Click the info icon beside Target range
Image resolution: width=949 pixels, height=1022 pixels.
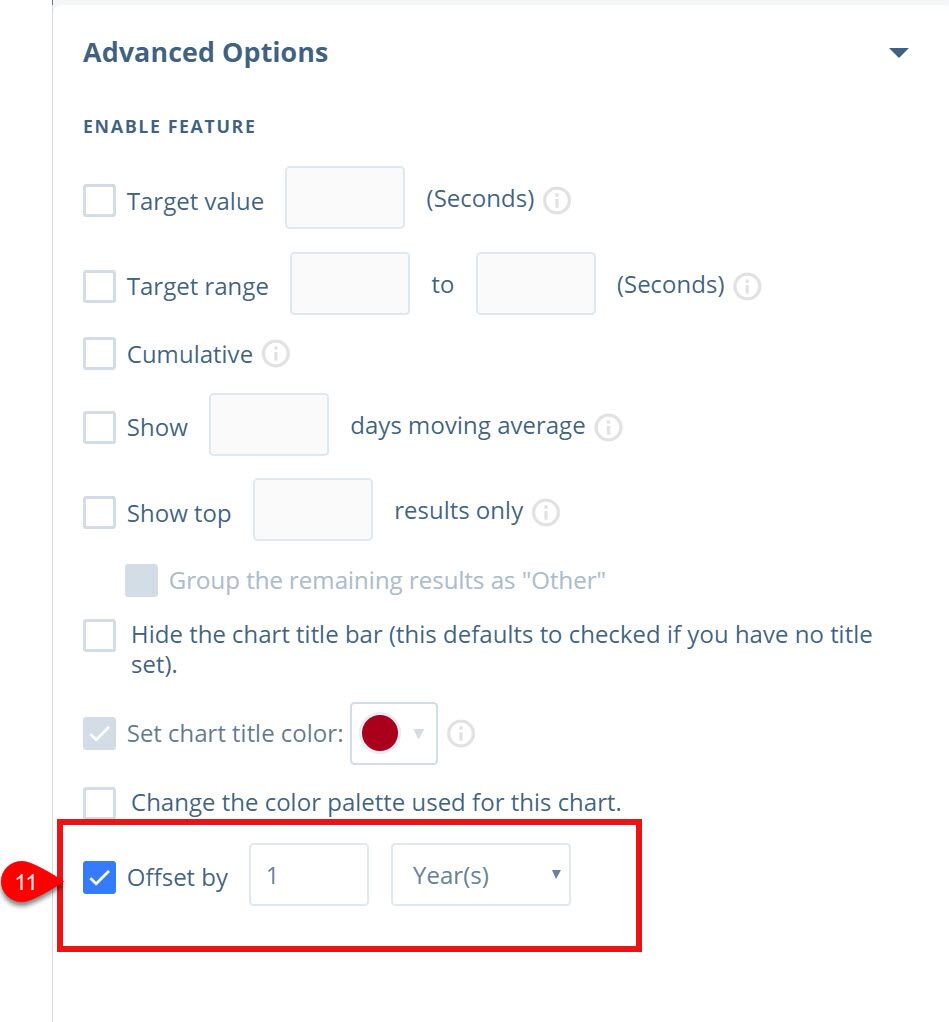click(747, 287)
